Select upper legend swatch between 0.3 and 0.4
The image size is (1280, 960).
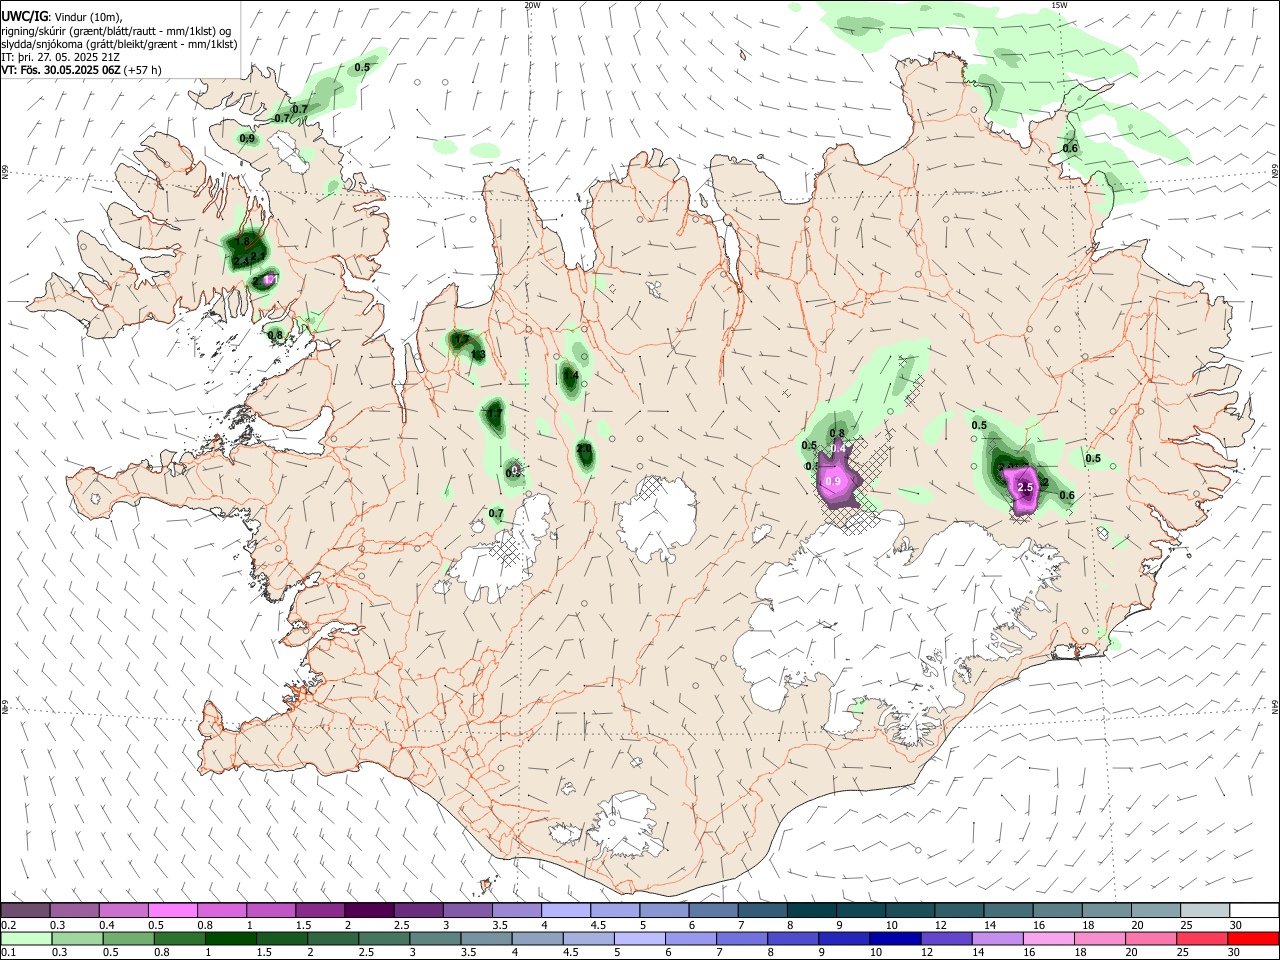(x=74, y=910)
